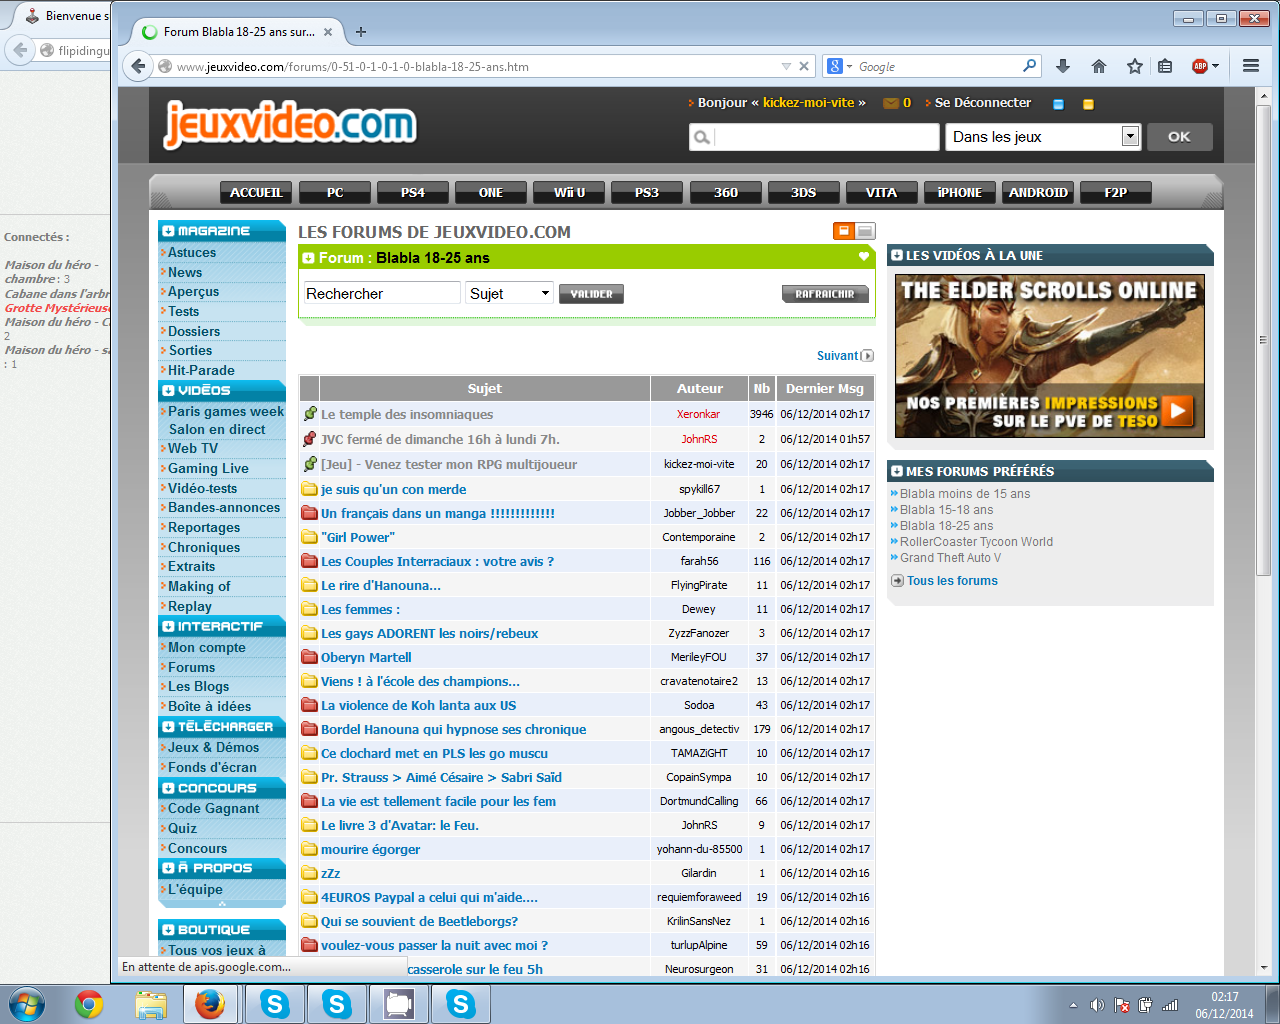Viewport: 1280px width, 1024px height.
Task: Bookmark this page with the star icon
Action: 1134,66
